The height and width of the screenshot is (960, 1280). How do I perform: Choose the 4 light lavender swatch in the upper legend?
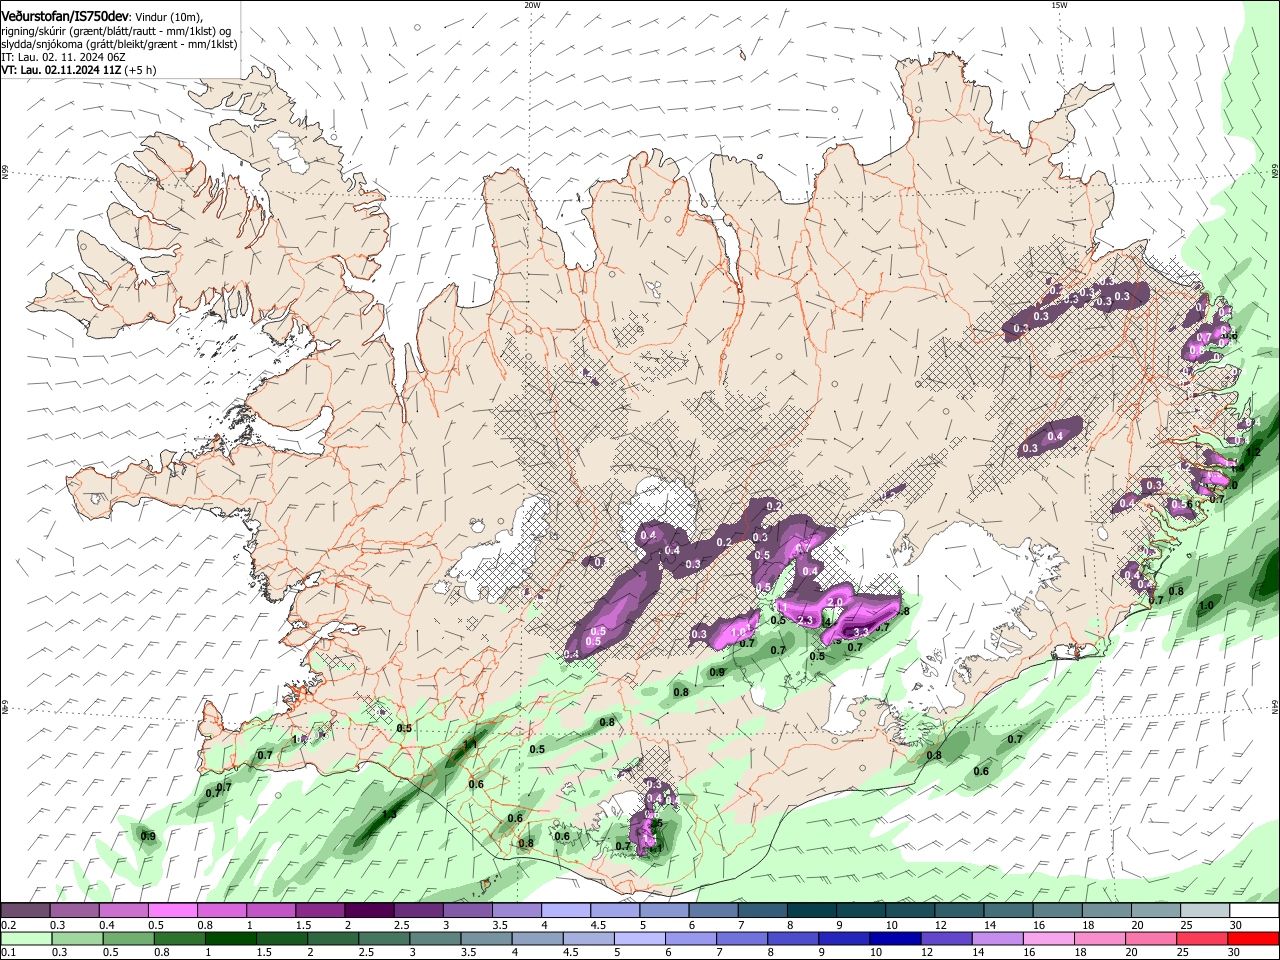564,911
